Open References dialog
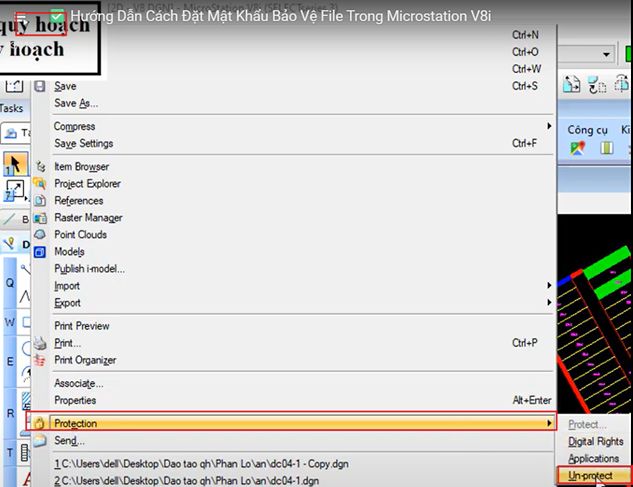 [79, 200]
